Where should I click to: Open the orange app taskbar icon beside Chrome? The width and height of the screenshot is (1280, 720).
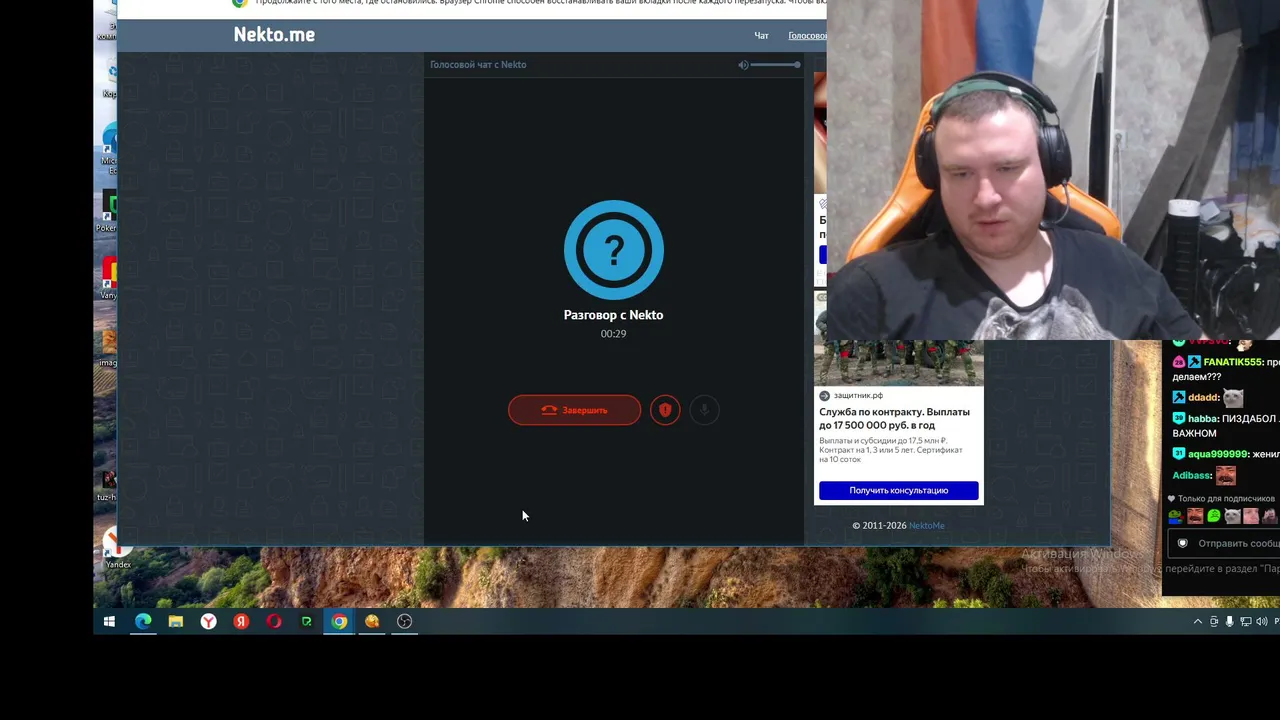pos(372,622)
